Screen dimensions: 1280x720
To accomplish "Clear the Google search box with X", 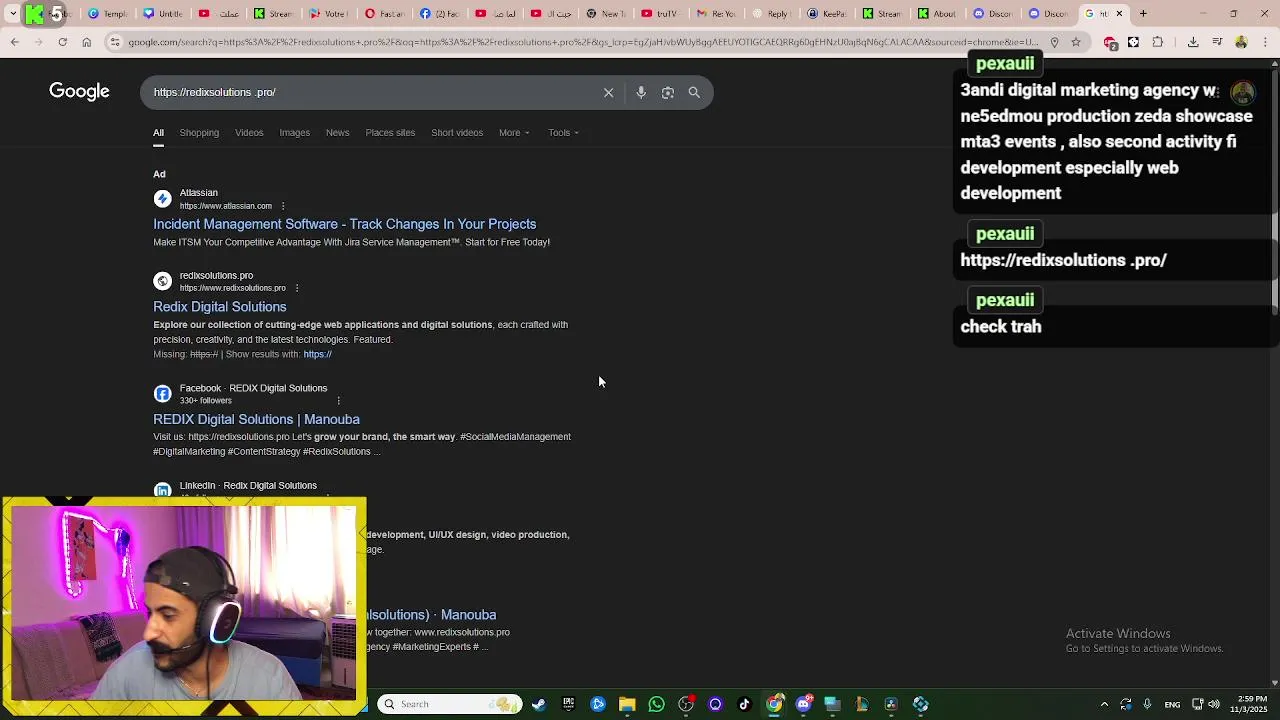I will pyautogui.click(x=608, y=92).
